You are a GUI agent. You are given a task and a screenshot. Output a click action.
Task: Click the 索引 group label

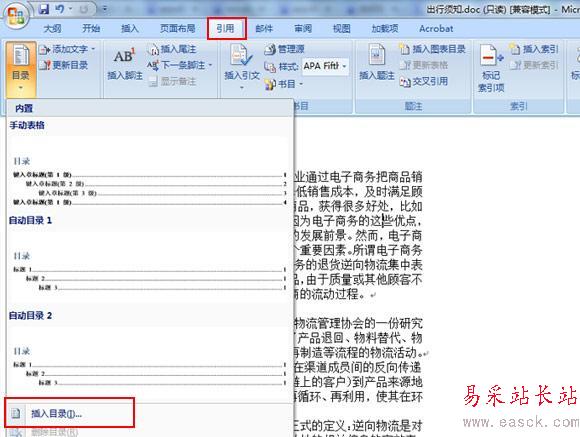pyautogui.click(x=518, y=107)
